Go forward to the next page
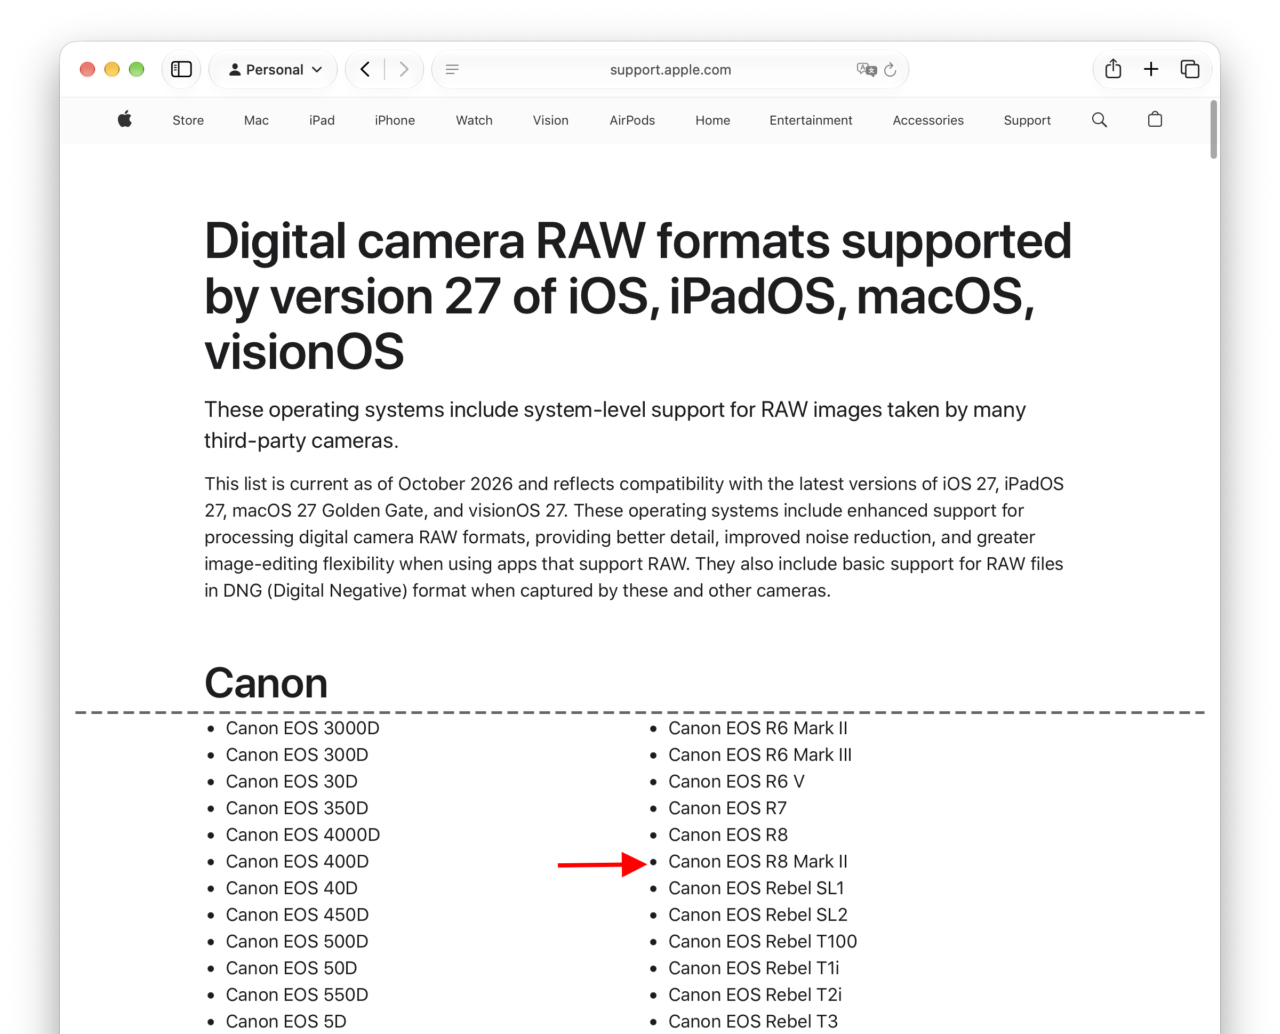The height and width of the screenshot is (1034, 1280). (x=403, y=69)
